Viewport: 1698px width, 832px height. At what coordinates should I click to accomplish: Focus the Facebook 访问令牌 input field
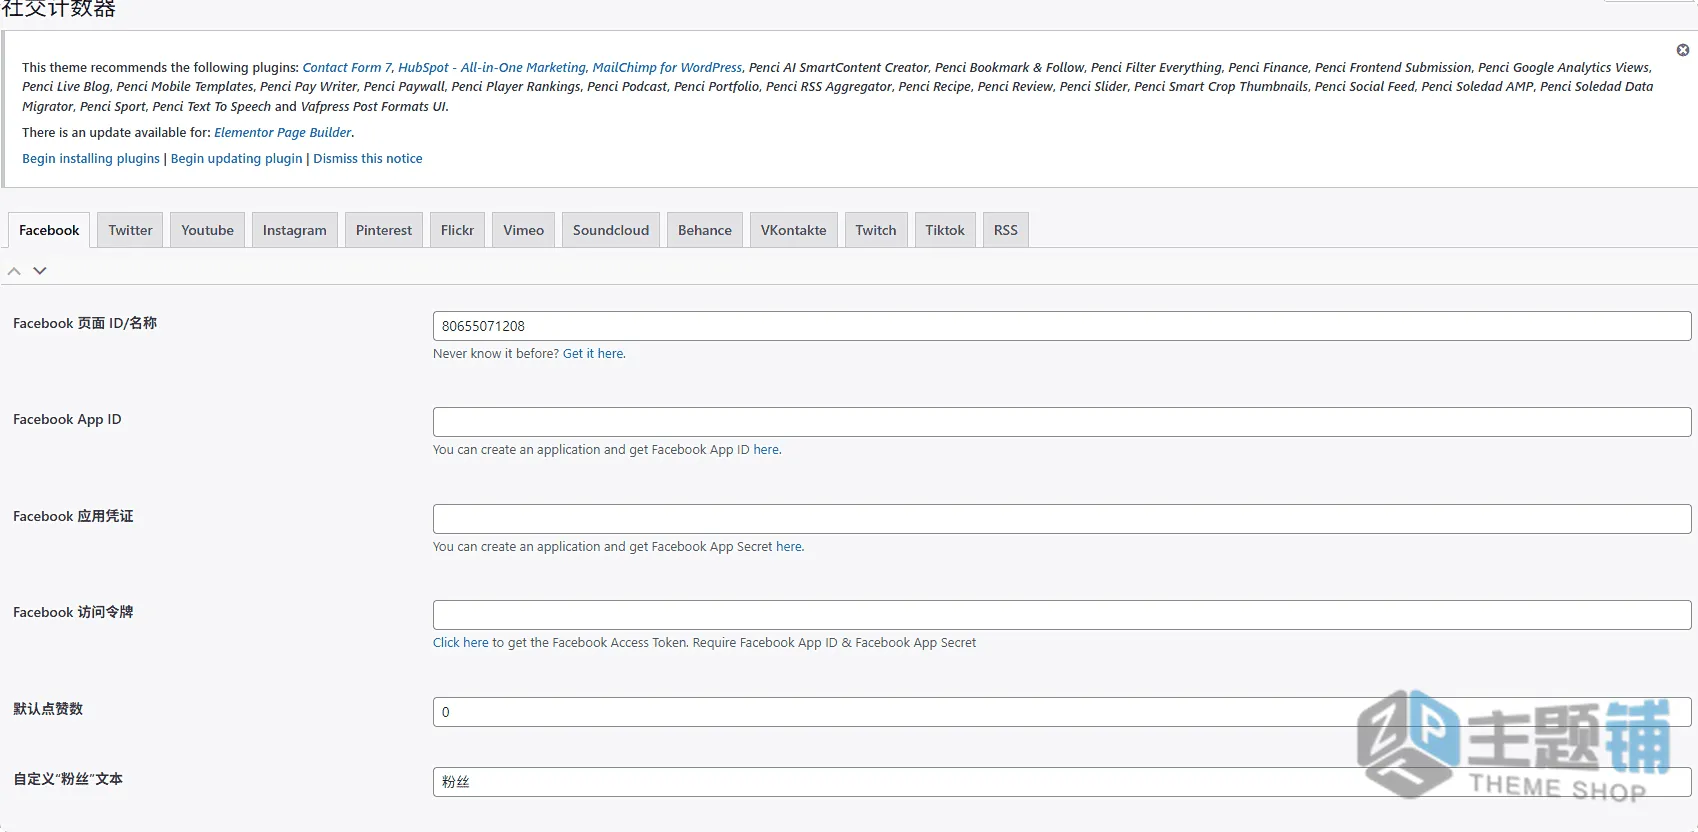[1062, 615]
